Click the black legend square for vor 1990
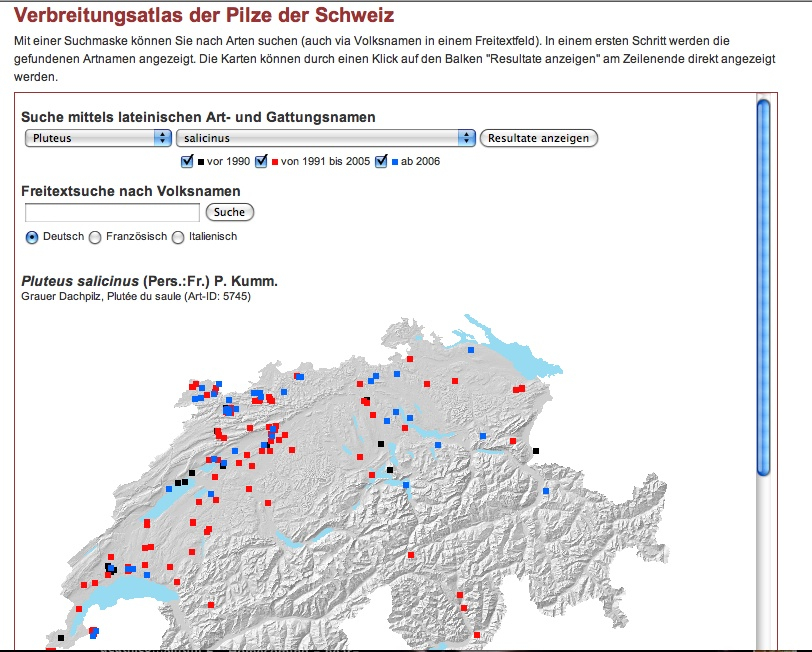 201,162
